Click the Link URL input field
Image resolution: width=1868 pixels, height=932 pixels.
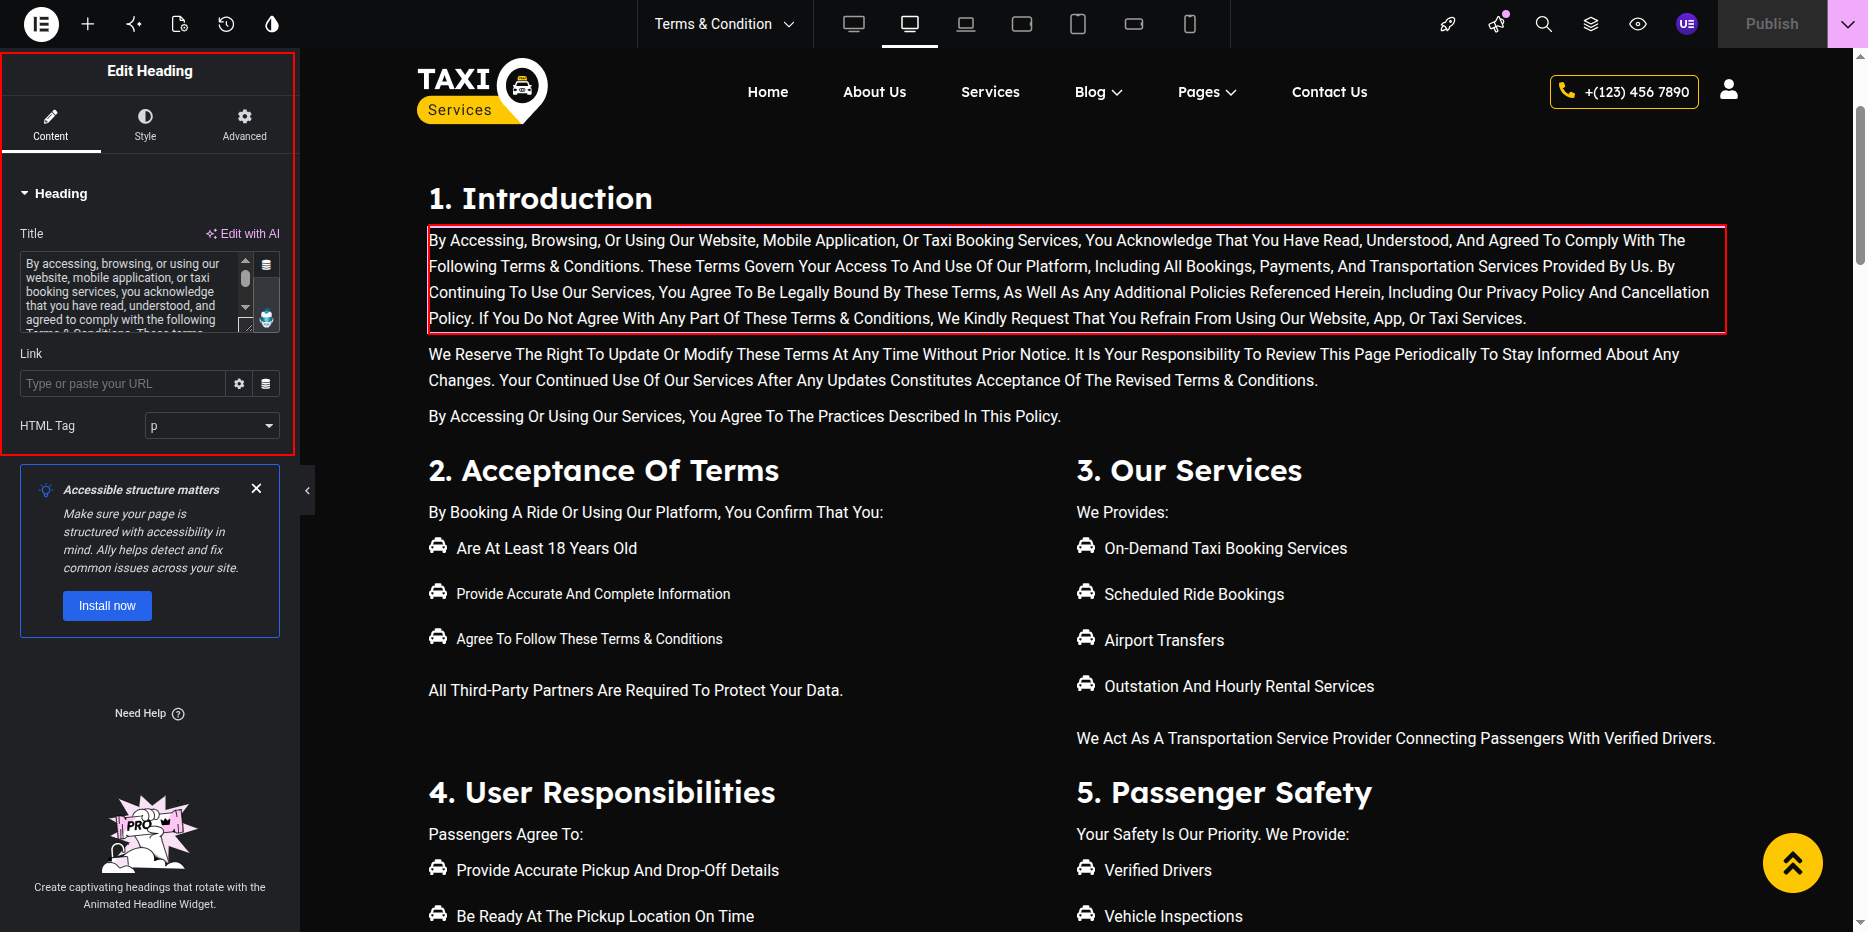[x=123, y=384]
